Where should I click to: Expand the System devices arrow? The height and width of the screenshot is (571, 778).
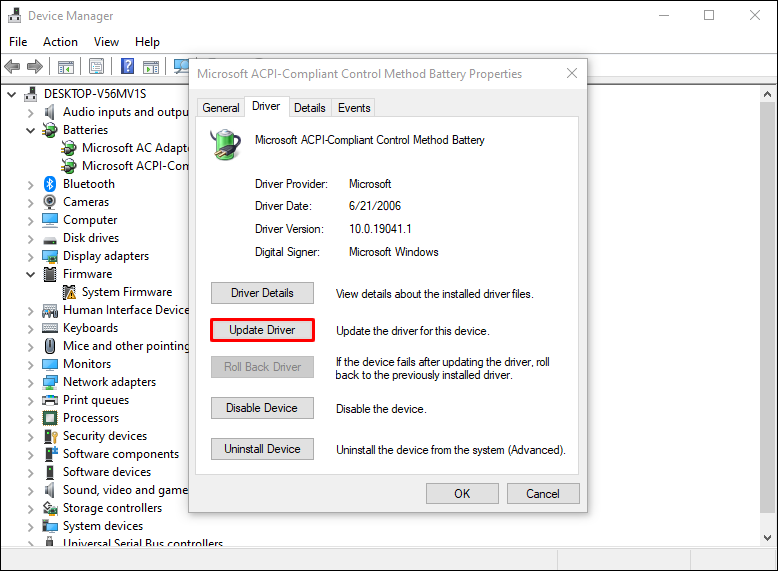click(x=31, y=527)
